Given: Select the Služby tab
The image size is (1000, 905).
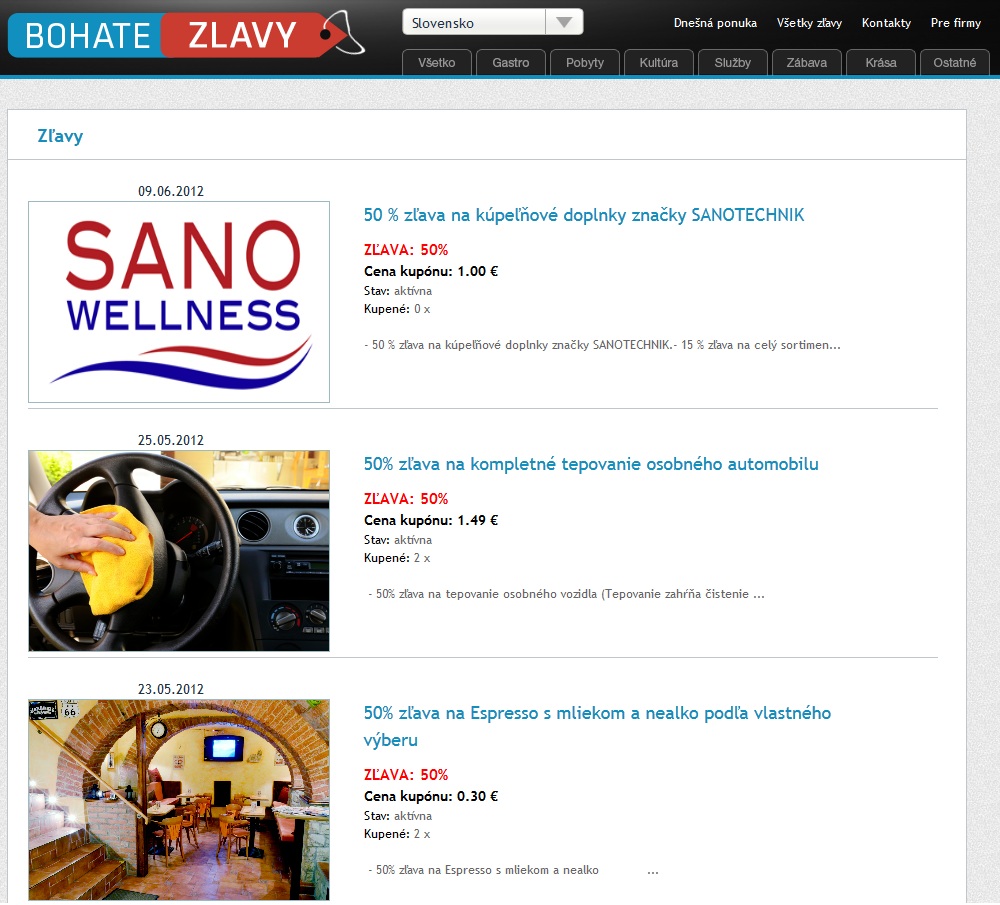Looking at the screenshot, I should click(x=733, y=63).
